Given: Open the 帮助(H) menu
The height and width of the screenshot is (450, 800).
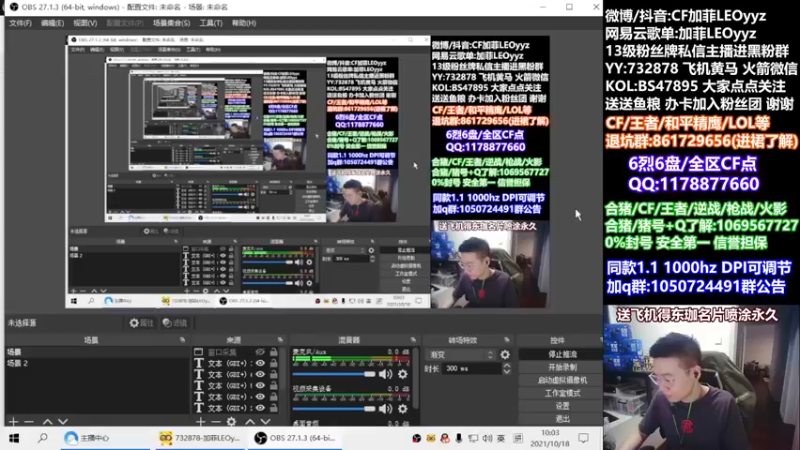Looking at the screenshot, I should click(244, 23).
